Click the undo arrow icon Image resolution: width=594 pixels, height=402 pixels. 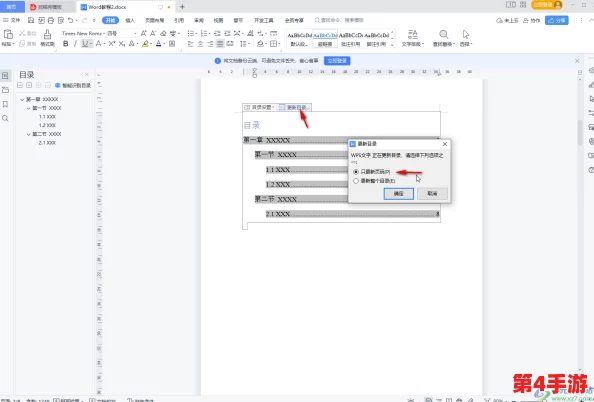pyautogui.click(x=70, y=20)
